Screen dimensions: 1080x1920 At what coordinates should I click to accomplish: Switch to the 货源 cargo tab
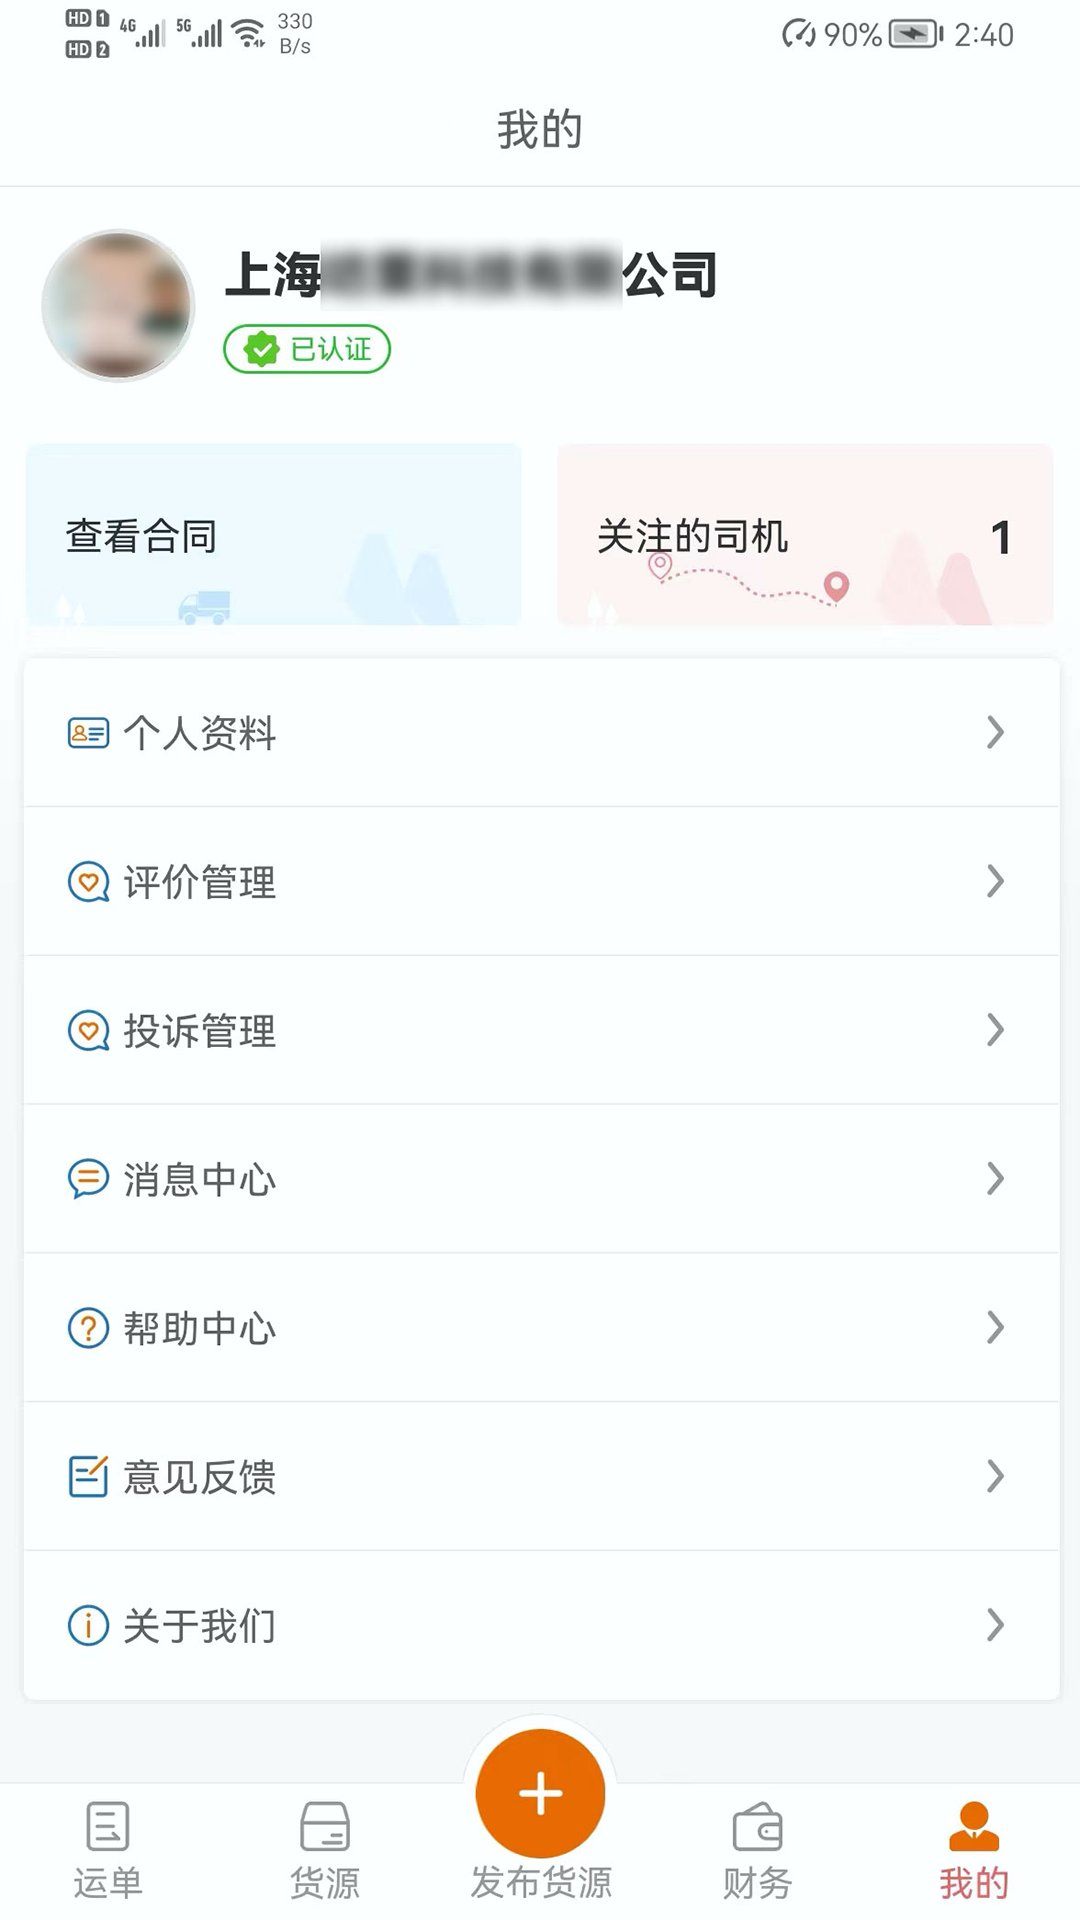pos(324,1850)
